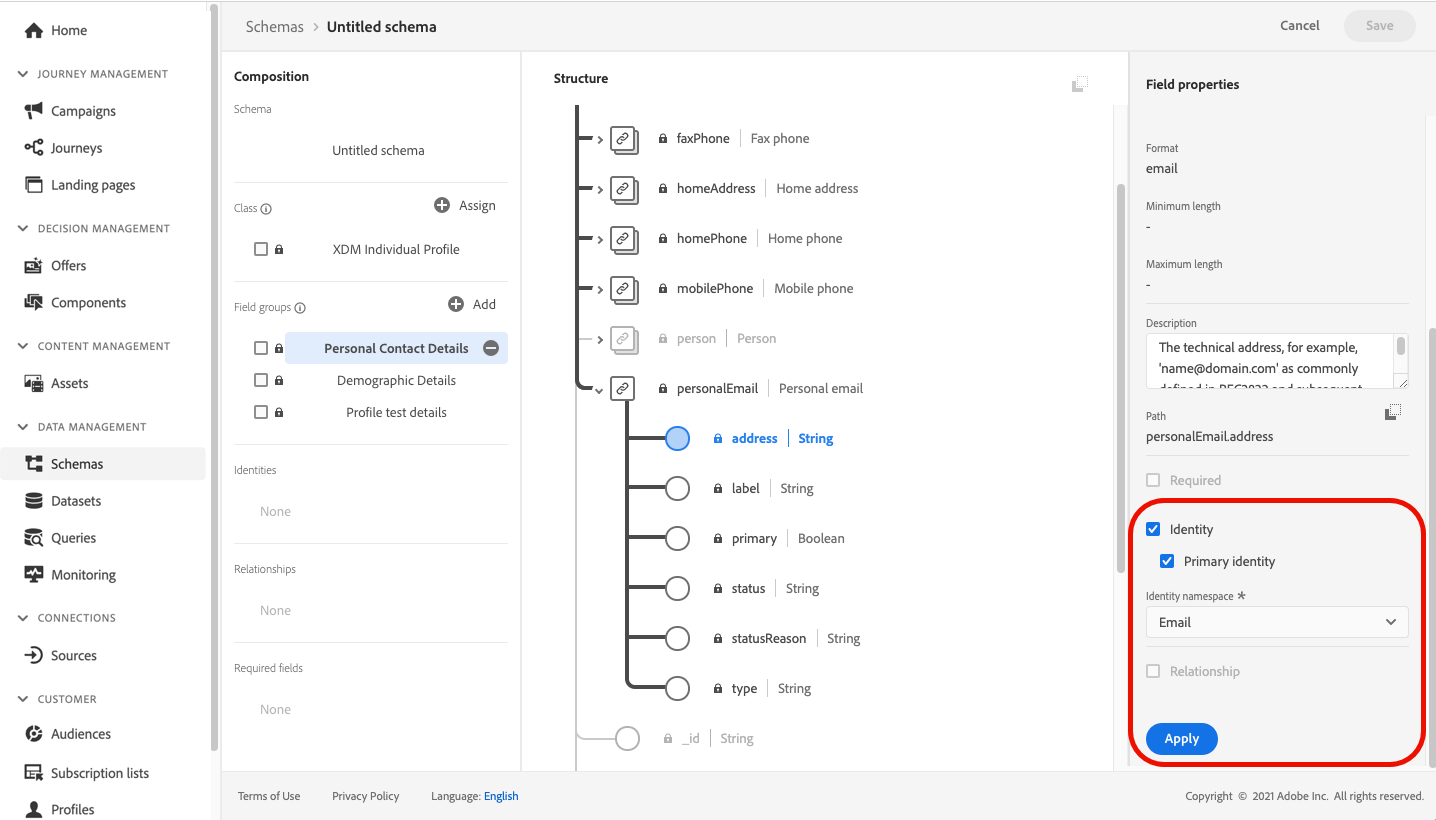Click the Apply button

pos(1181,739)
